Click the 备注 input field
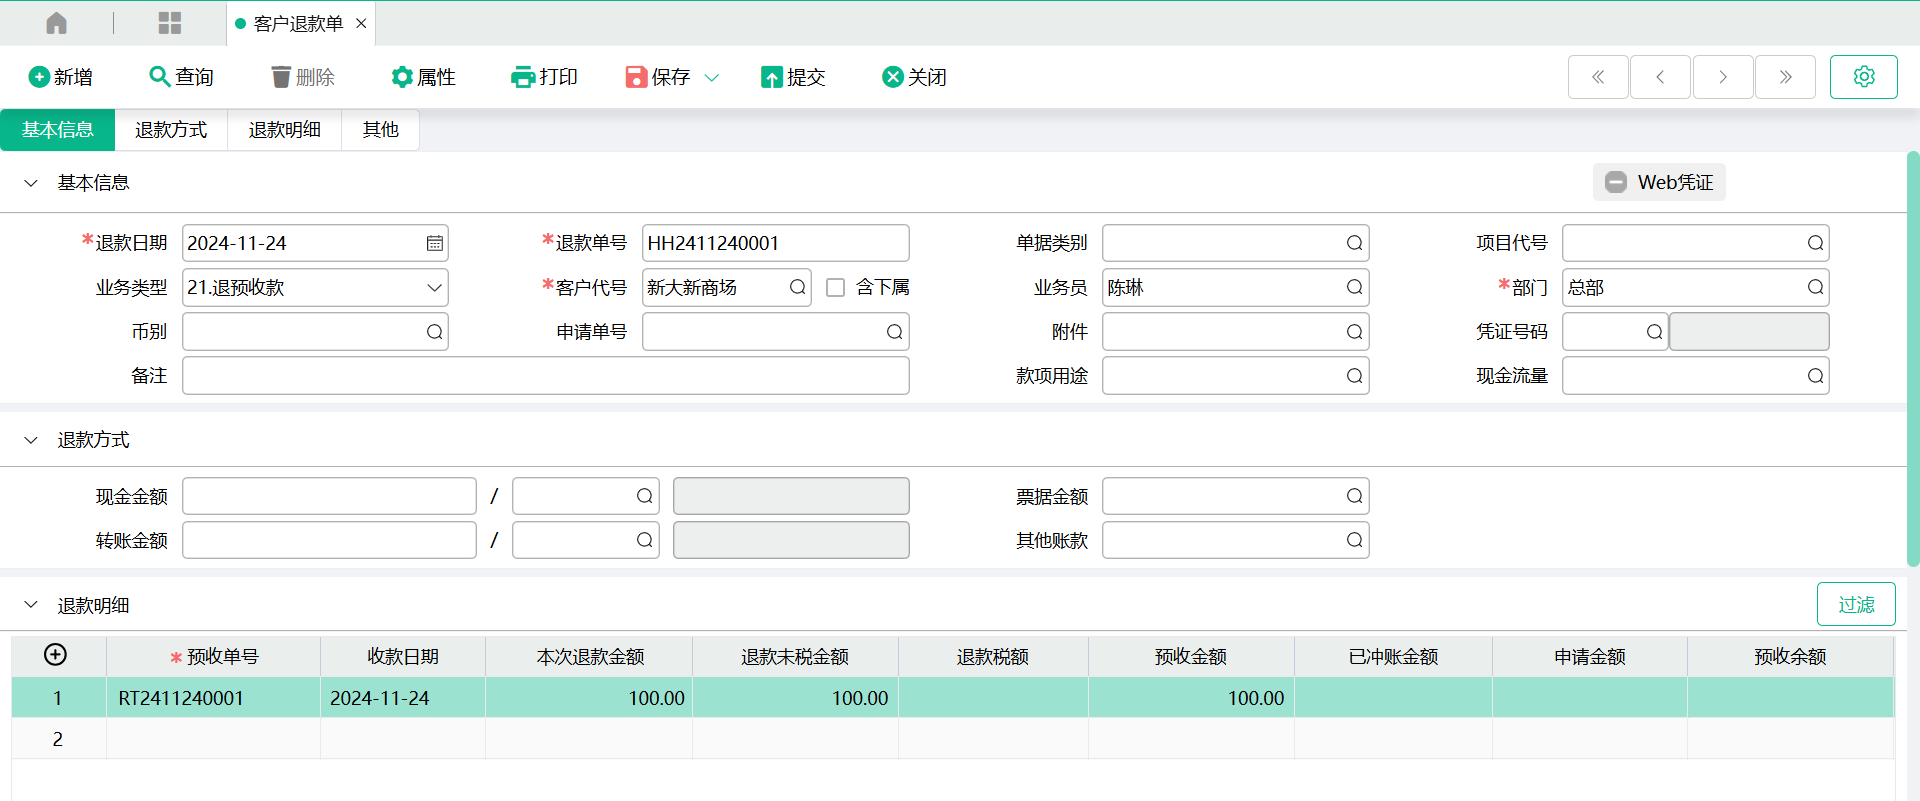 coord(546,376)
